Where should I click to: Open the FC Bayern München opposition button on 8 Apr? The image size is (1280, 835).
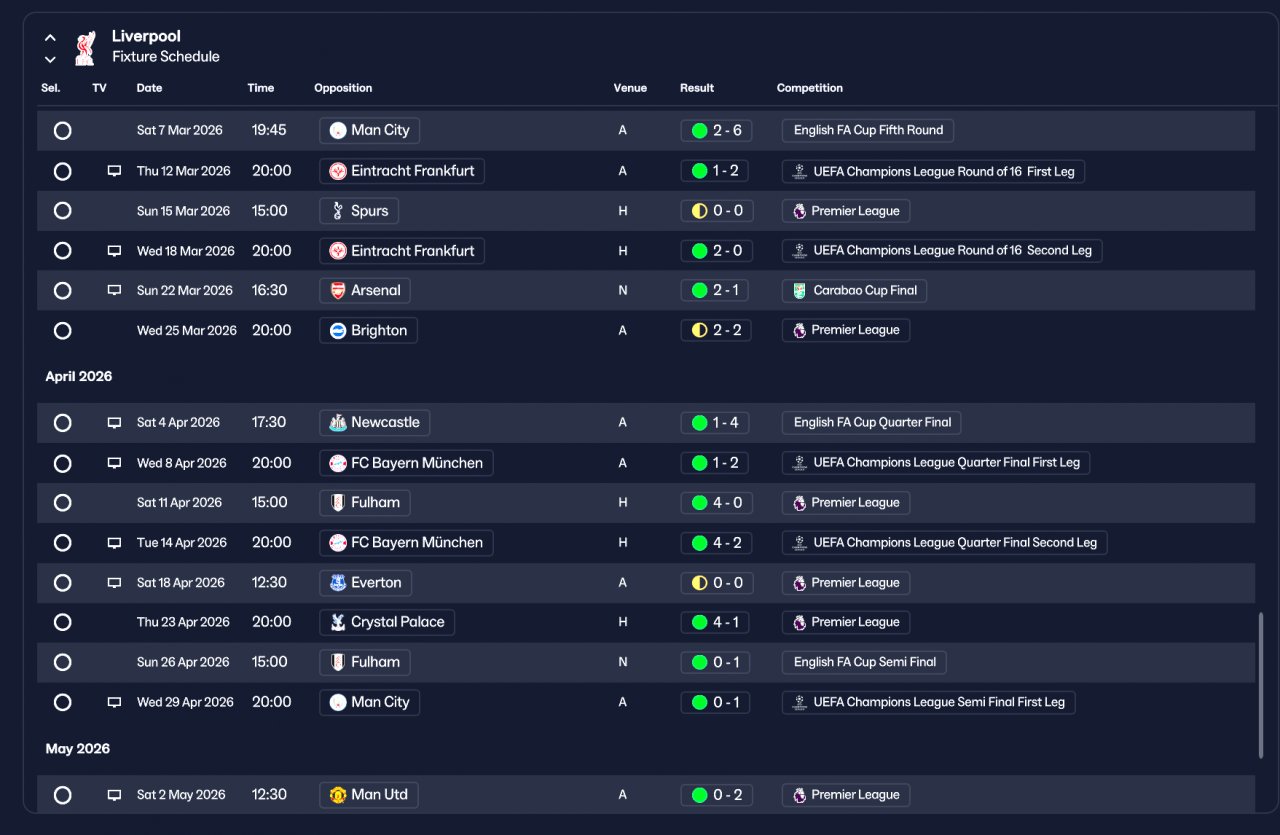pos(406,463)
